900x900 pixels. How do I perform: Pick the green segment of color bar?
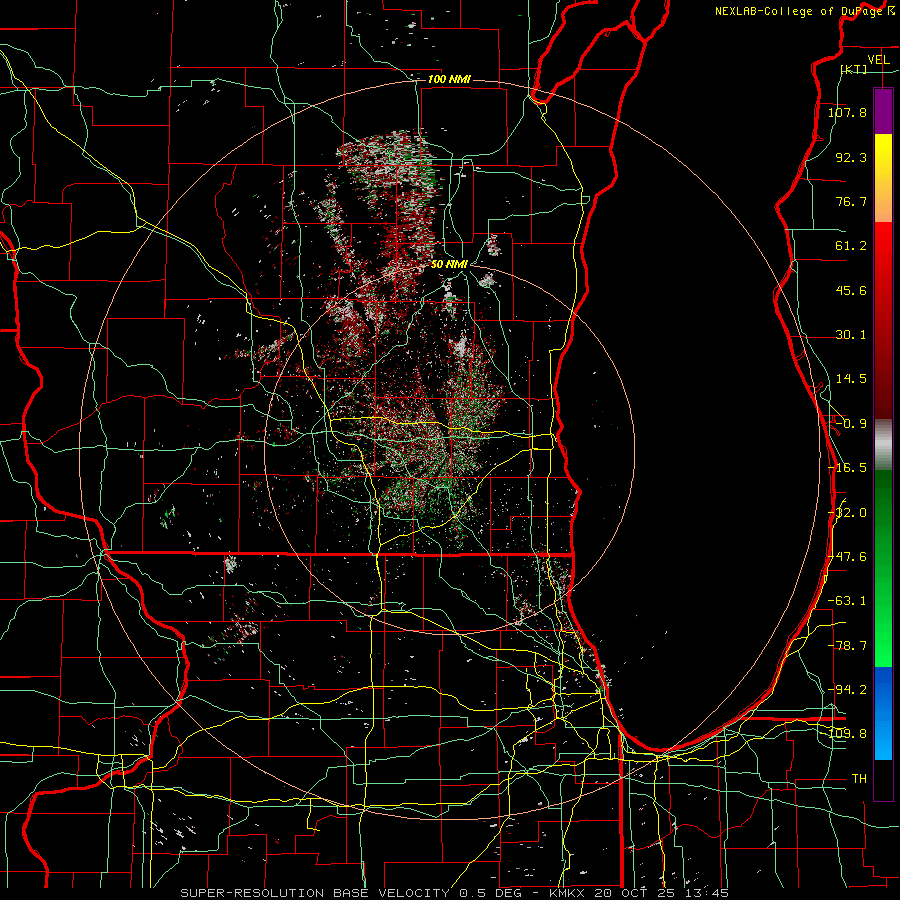coord(883,568)
